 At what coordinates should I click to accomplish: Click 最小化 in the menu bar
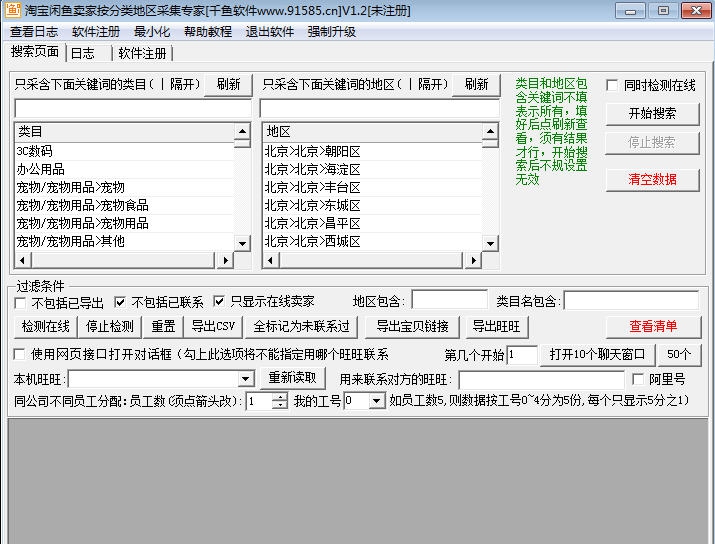point(152,32)
